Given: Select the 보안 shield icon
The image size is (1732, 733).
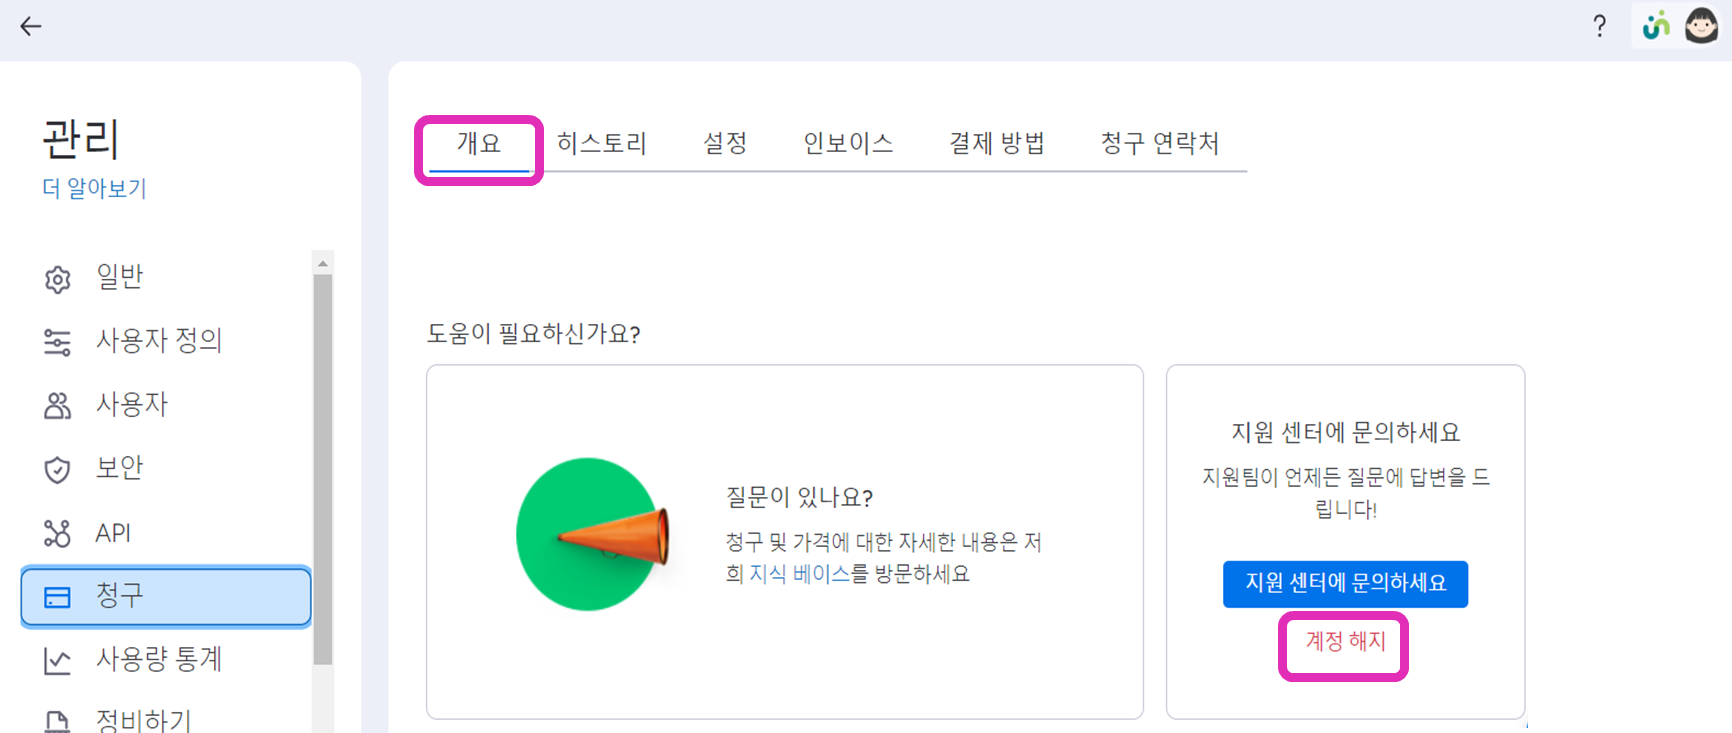Looking at the screenshot, I should 58,470.
